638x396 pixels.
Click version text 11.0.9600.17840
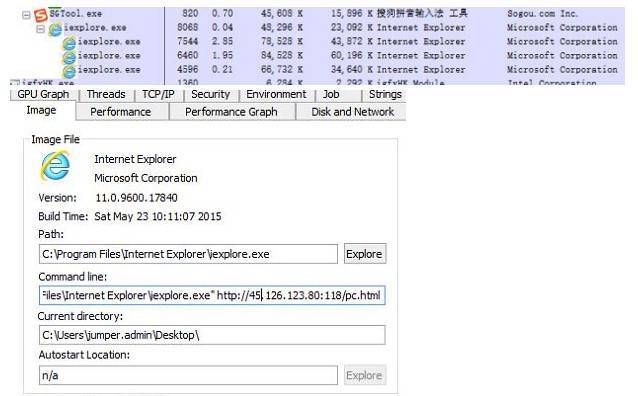click(x=136, y=198)
